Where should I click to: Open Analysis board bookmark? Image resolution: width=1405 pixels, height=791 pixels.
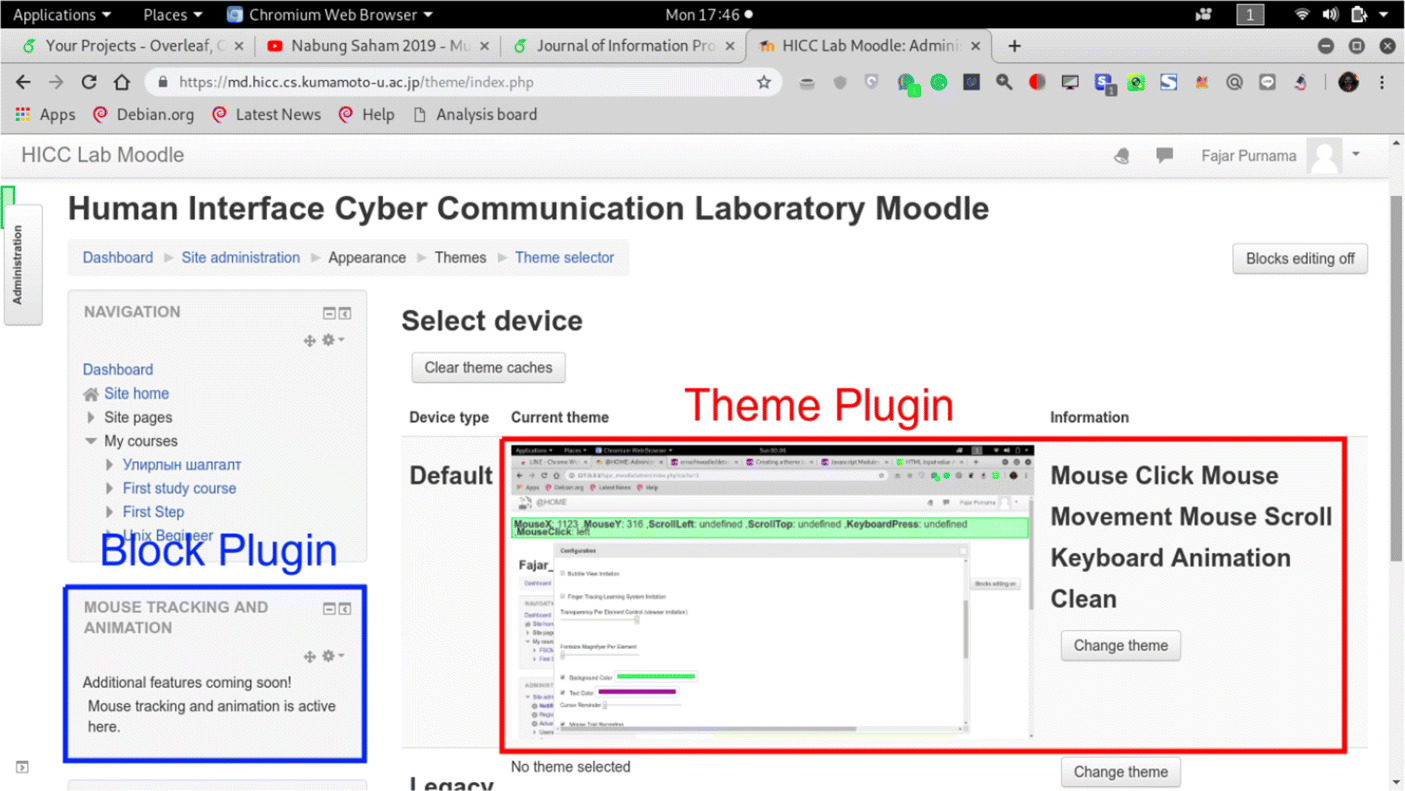[x=475, y=115]
